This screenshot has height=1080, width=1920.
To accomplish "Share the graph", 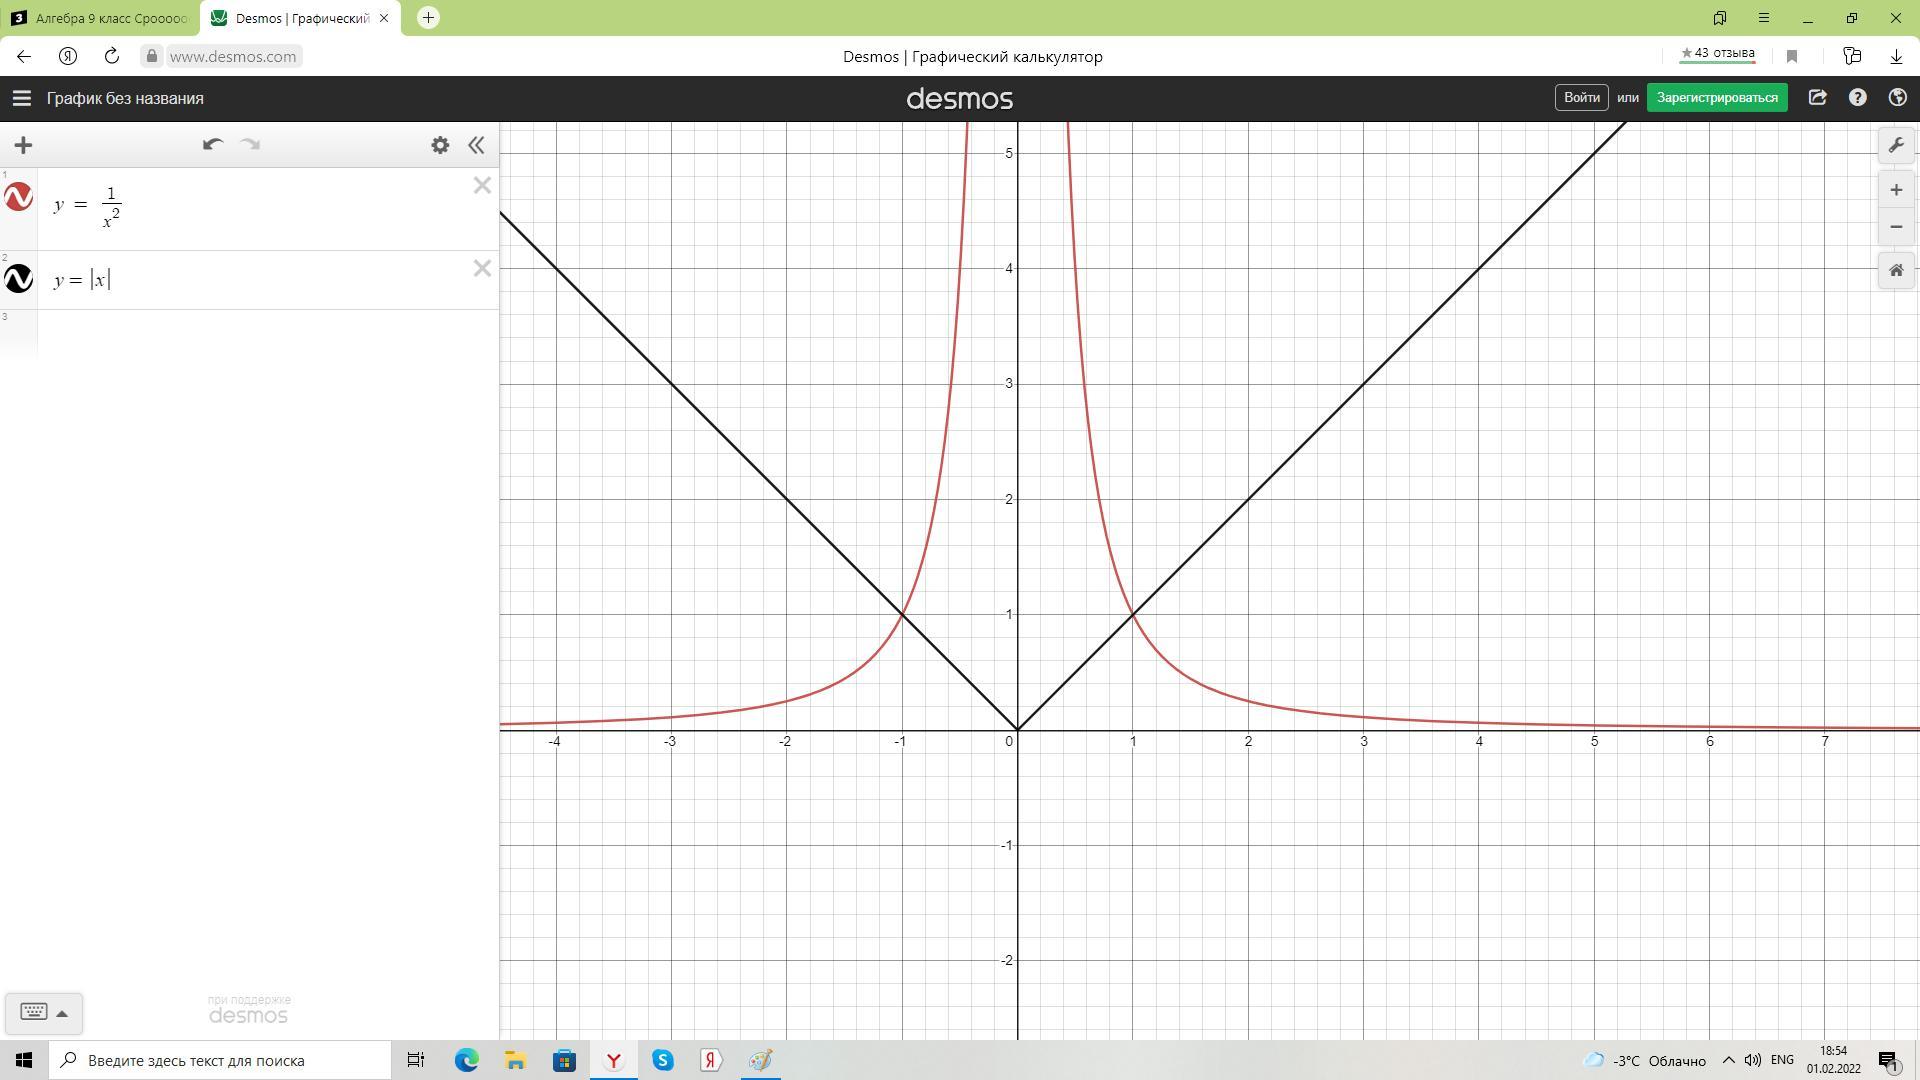I will pos(1817,98).
